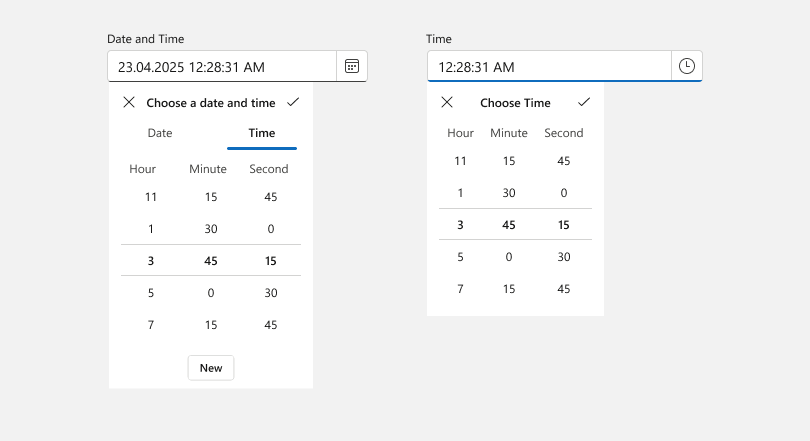Open the calendar picker icon for Date and Time
This screenshot has width=810, height=441.
pos(352,66)
